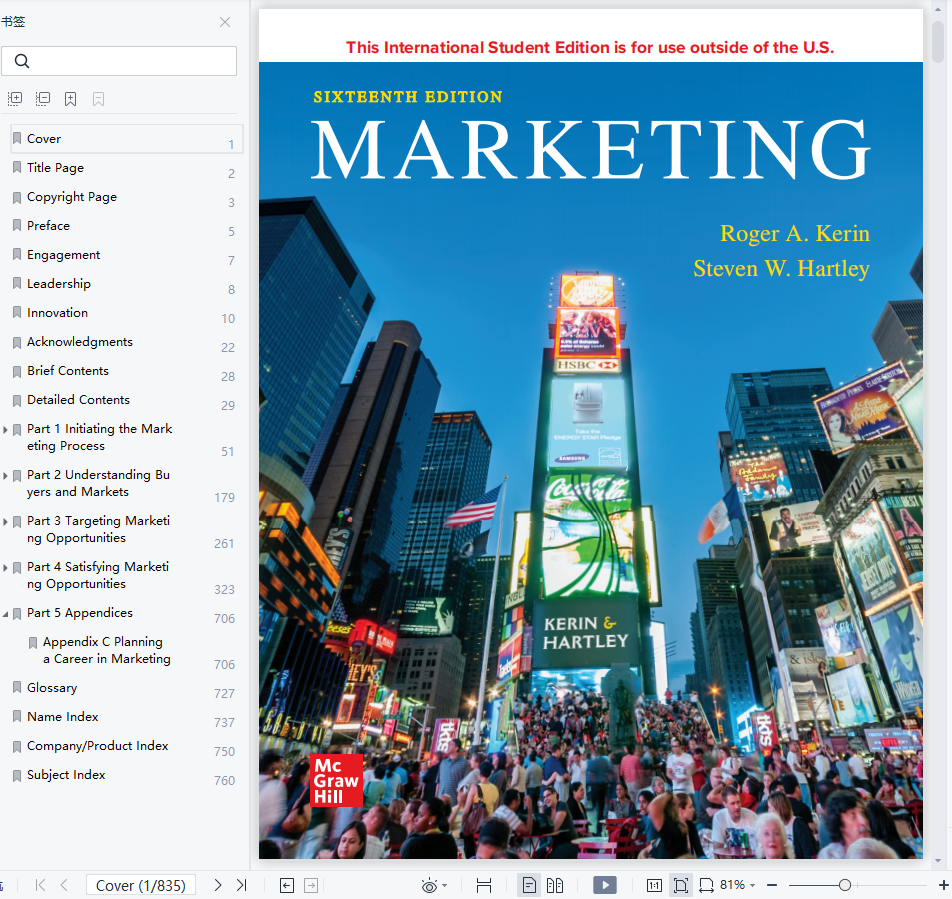
Task: Expand Part 4 Satisfying Marketing Opportunities
Action: (x=5, y=568)
